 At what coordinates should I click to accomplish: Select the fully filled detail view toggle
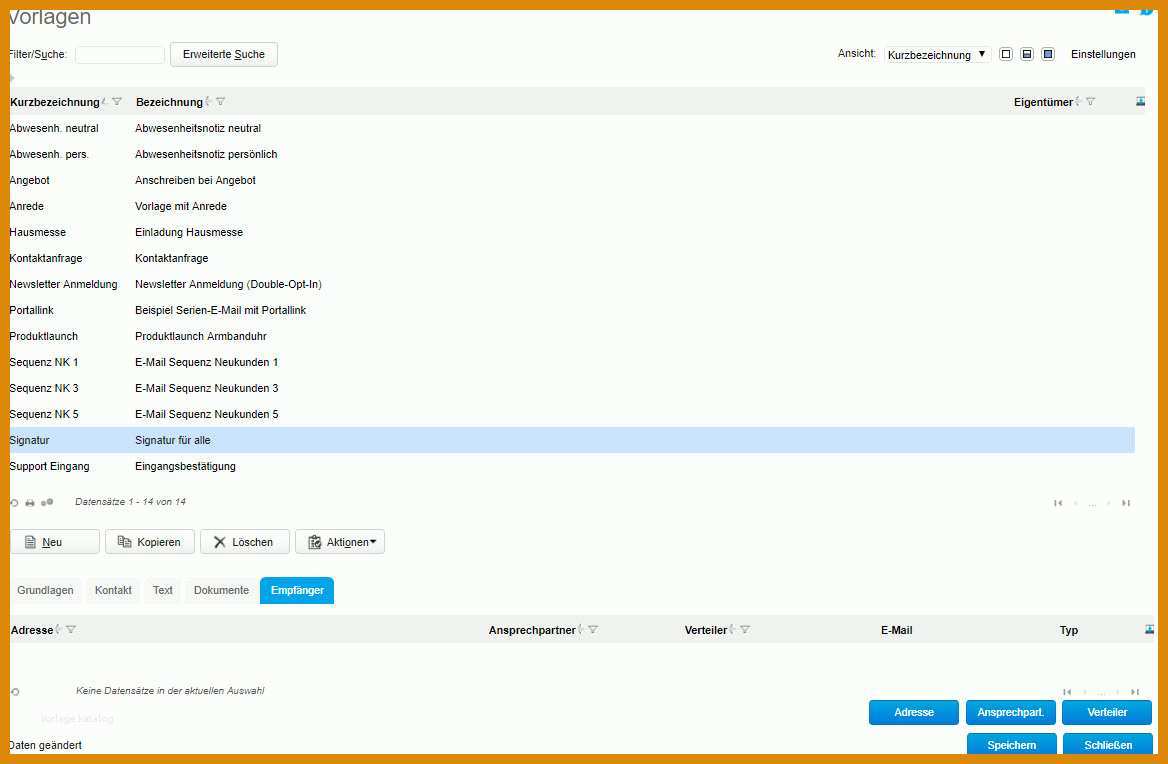click(x=1048, y=54)
